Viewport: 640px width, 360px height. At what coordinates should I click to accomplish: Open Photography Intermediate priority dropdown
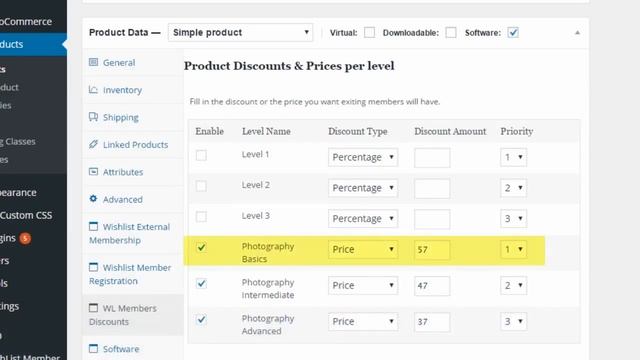tap(513, 285)
